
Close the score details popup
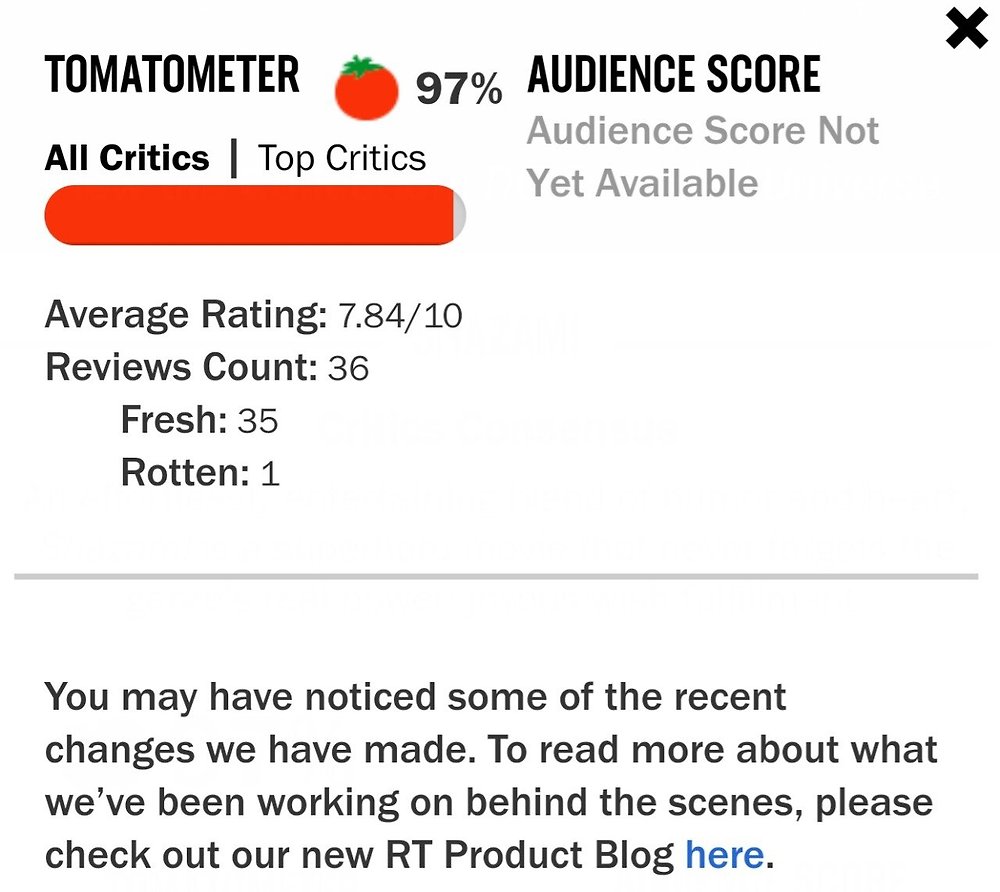(967, 29)
